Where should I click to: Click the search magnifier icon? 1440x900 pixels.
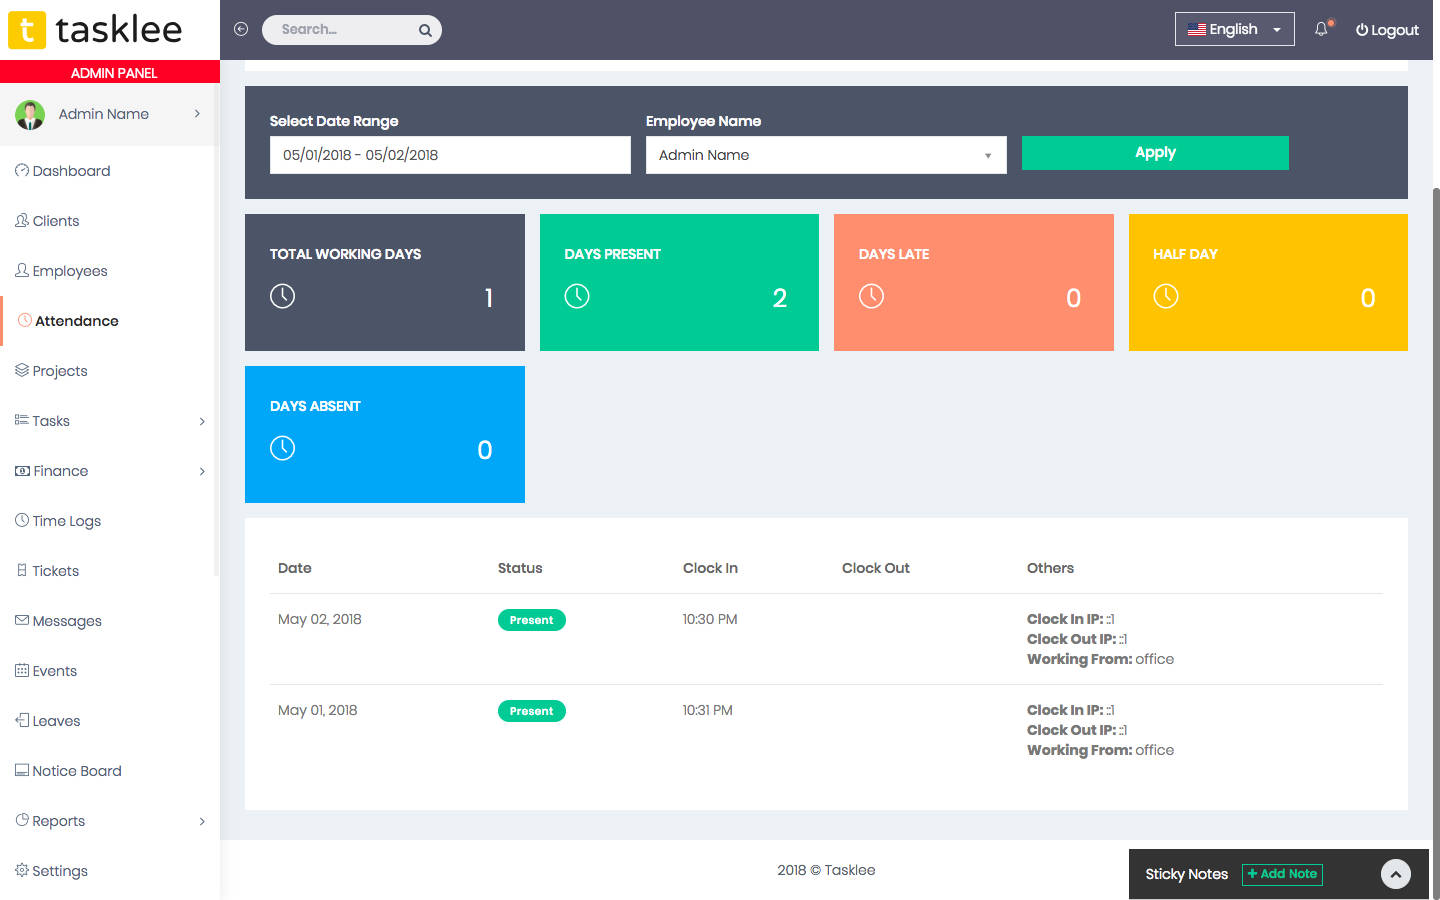coord(424,29)
